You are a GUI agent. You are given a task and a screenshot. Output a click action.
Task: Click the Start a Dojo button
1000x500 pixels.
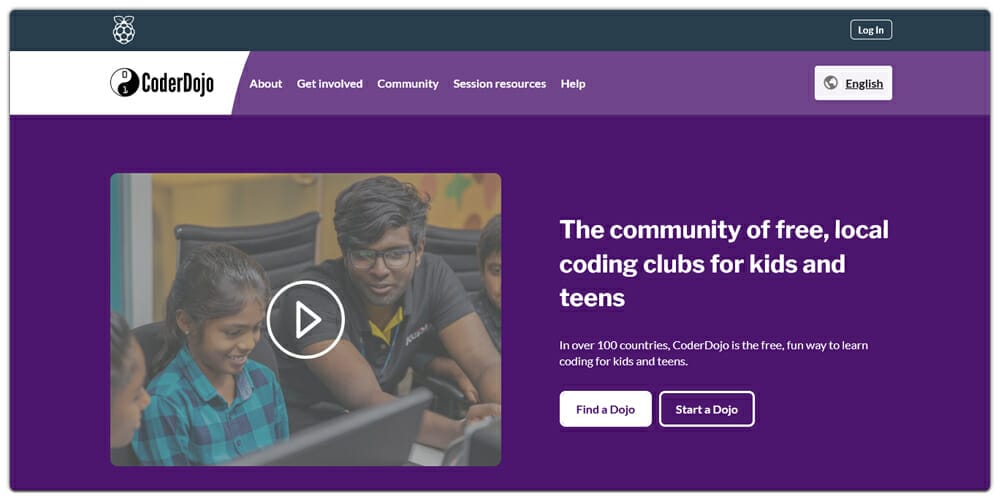point(707,409)
